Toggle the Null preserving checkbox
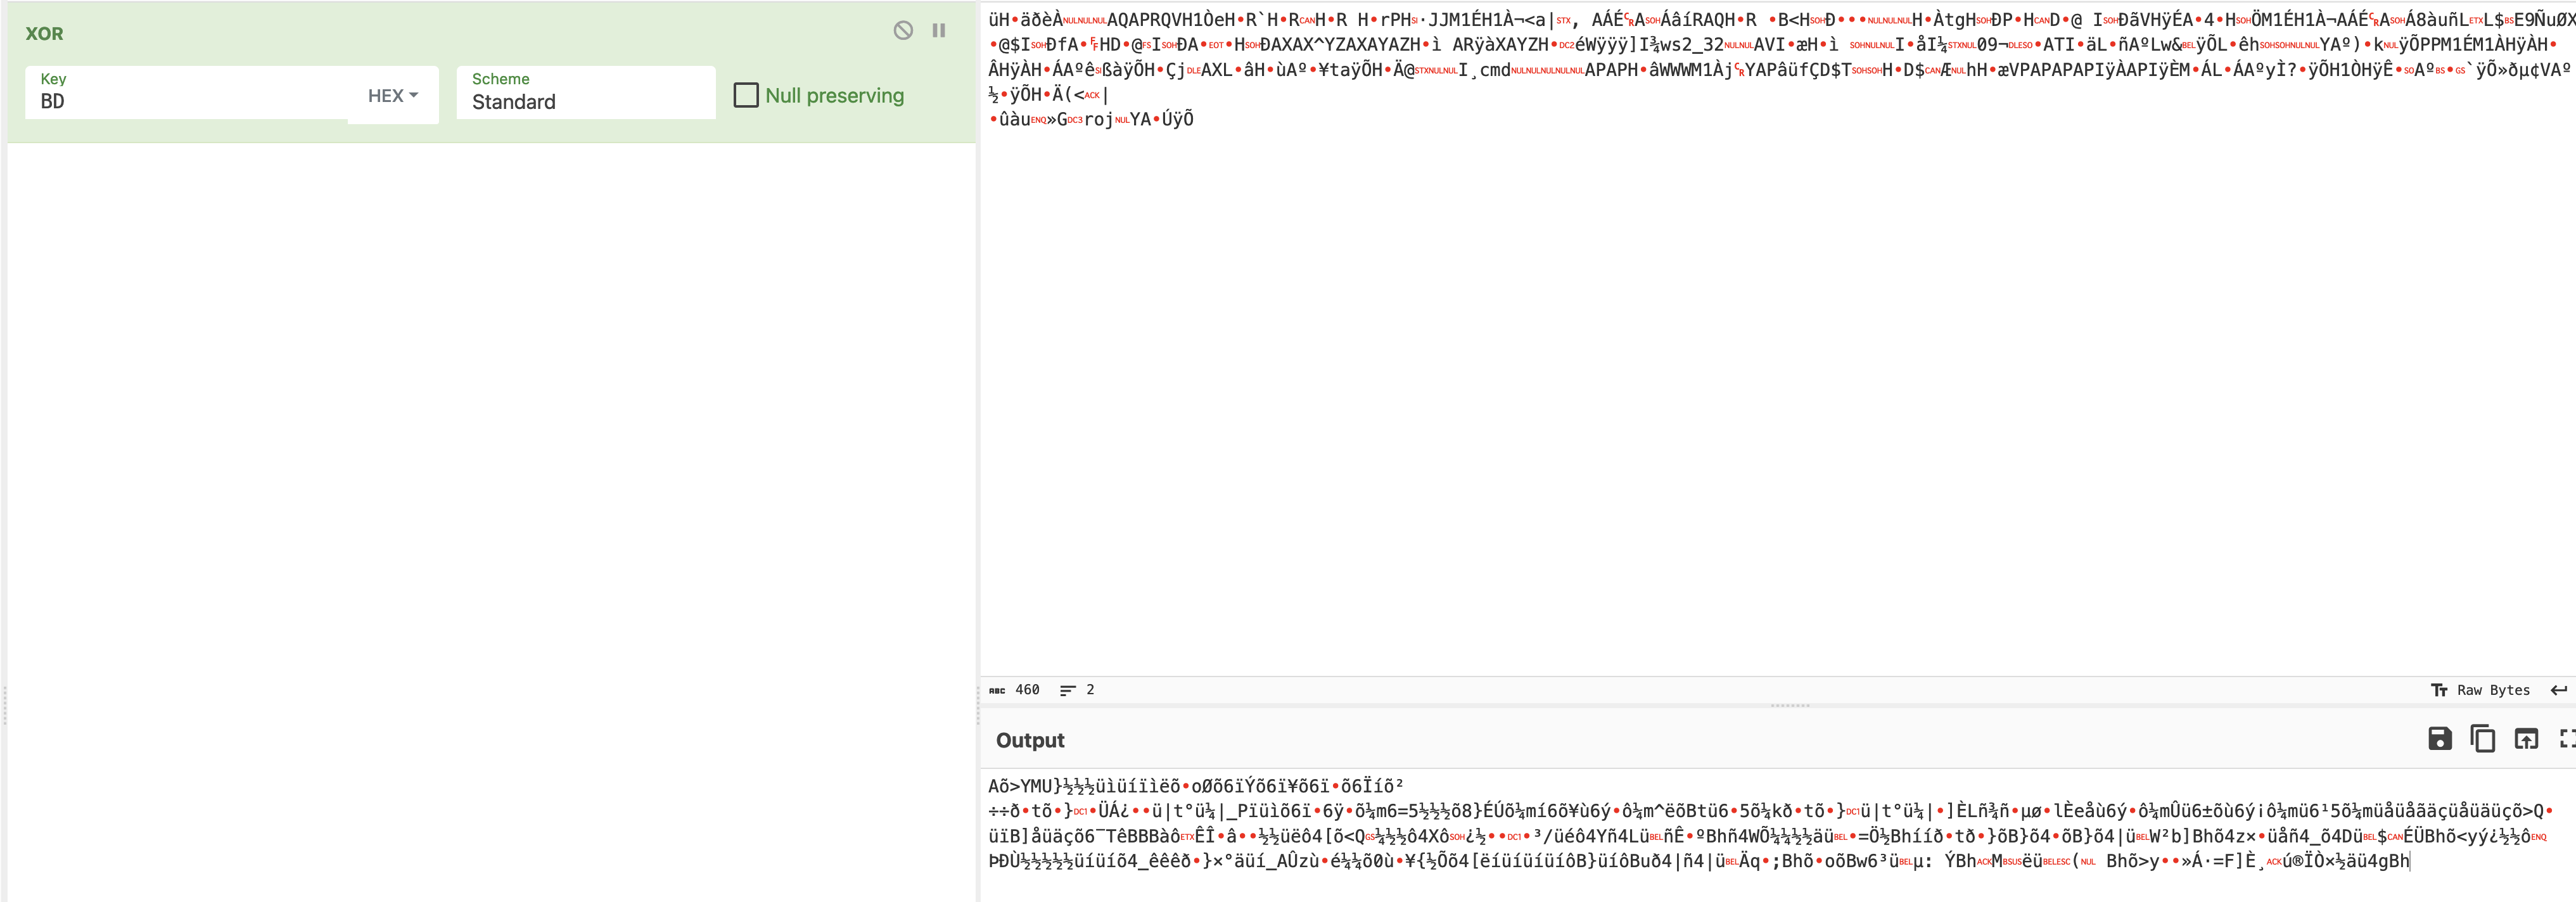This screenshot has width=2576, height=902. coord(746,95)
